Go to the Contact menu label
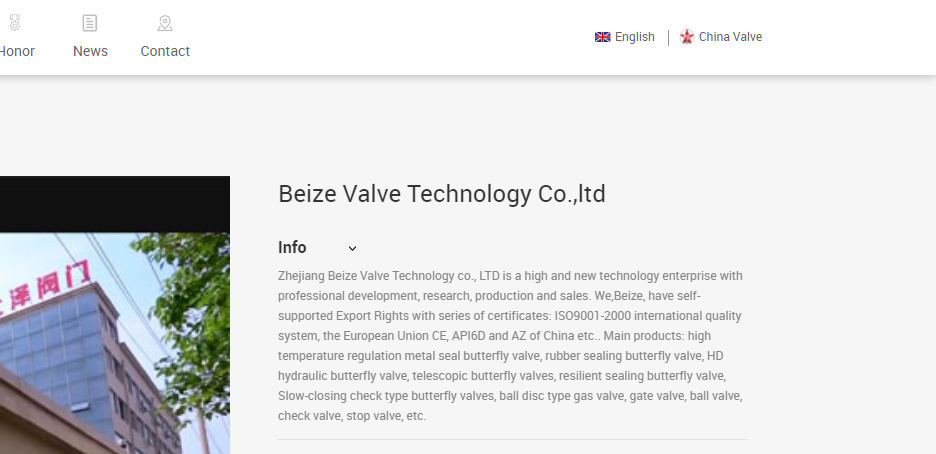This screenshot has width=936, height=454. click(165, 51)
